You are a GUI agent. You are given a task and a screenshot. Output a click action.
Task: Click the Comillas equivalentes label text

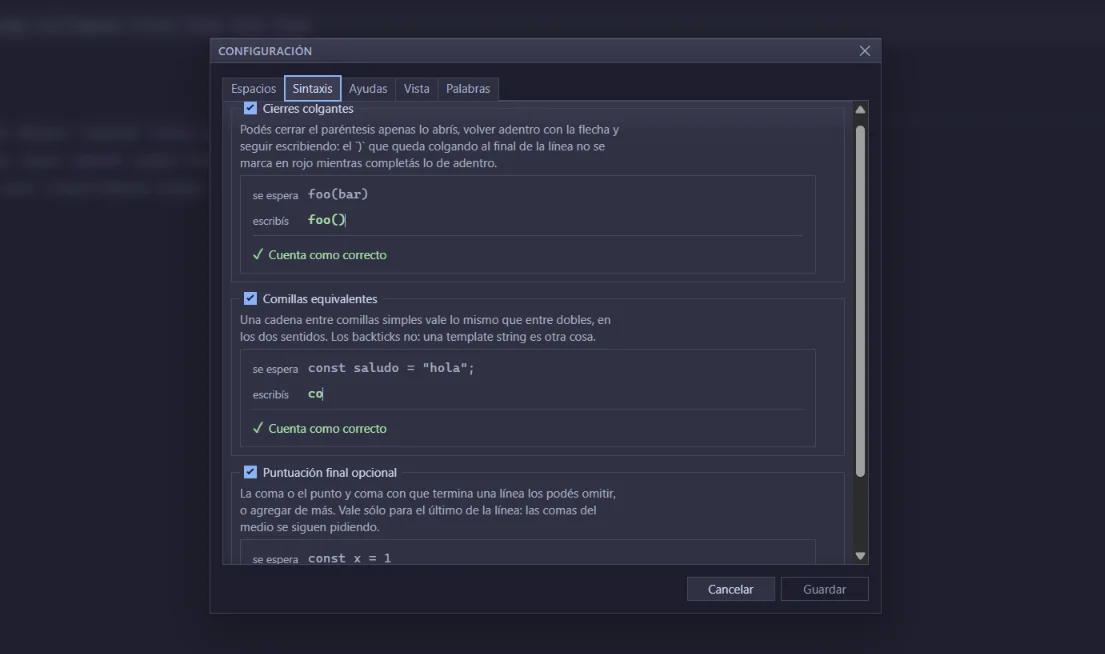[x=320, y=299]
